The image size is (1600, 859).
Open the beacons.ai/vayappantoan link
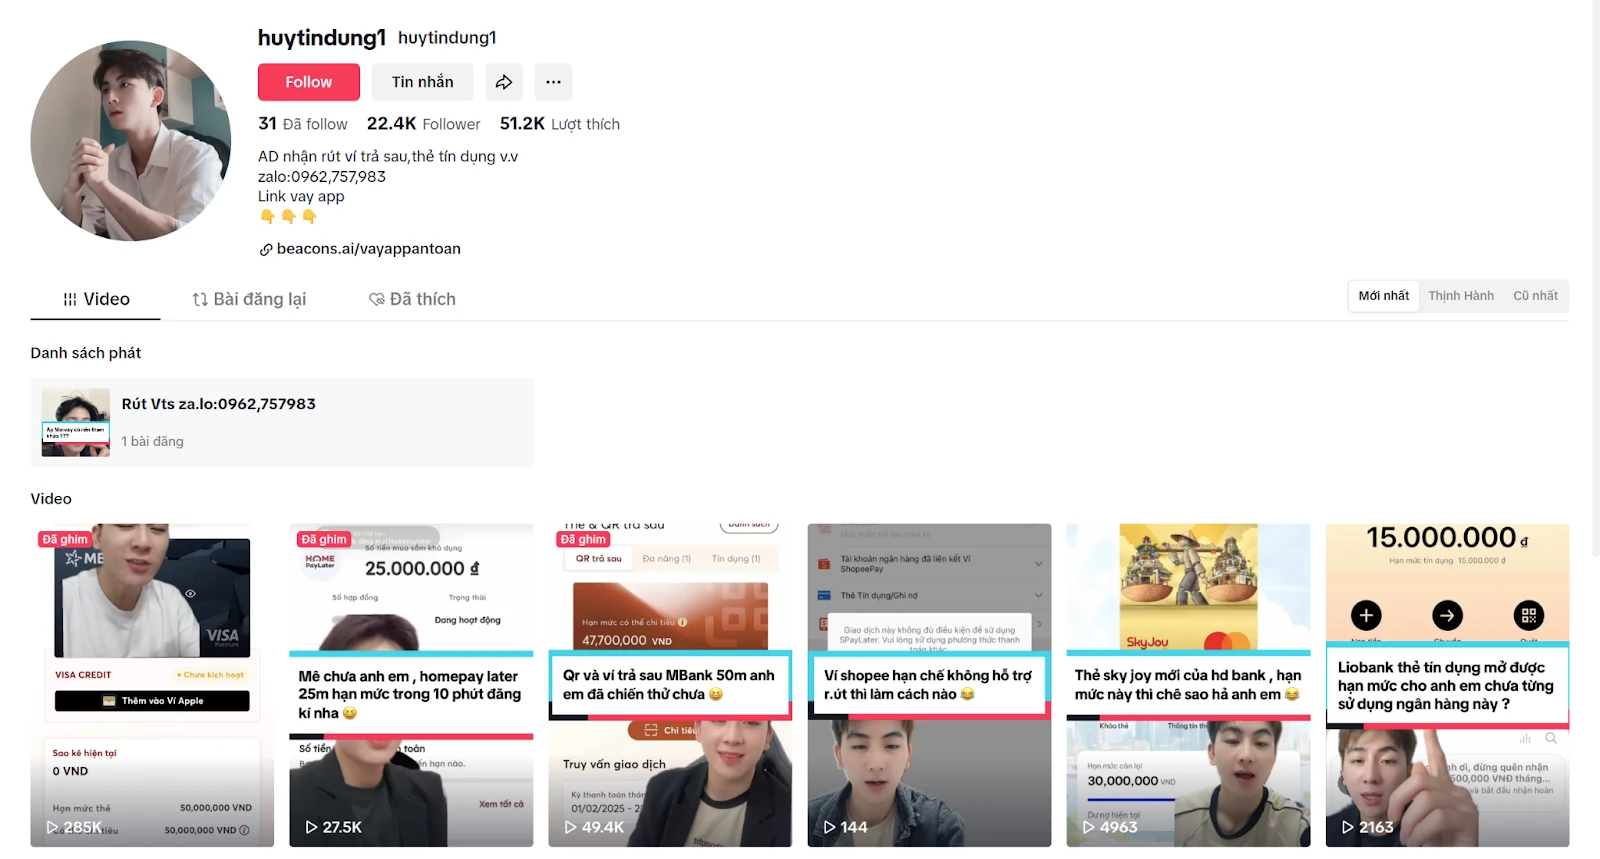368,249
